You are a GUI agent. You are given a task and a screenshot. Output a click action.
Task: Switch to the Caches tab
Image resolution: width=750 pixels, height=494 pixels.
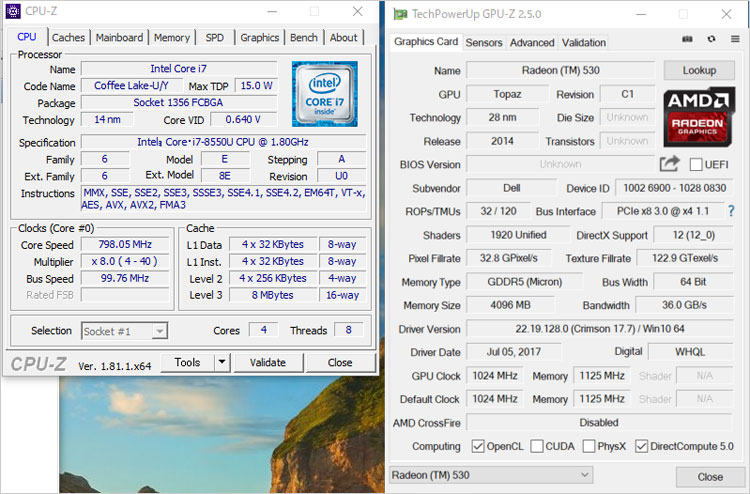click(x=68, y=38)
